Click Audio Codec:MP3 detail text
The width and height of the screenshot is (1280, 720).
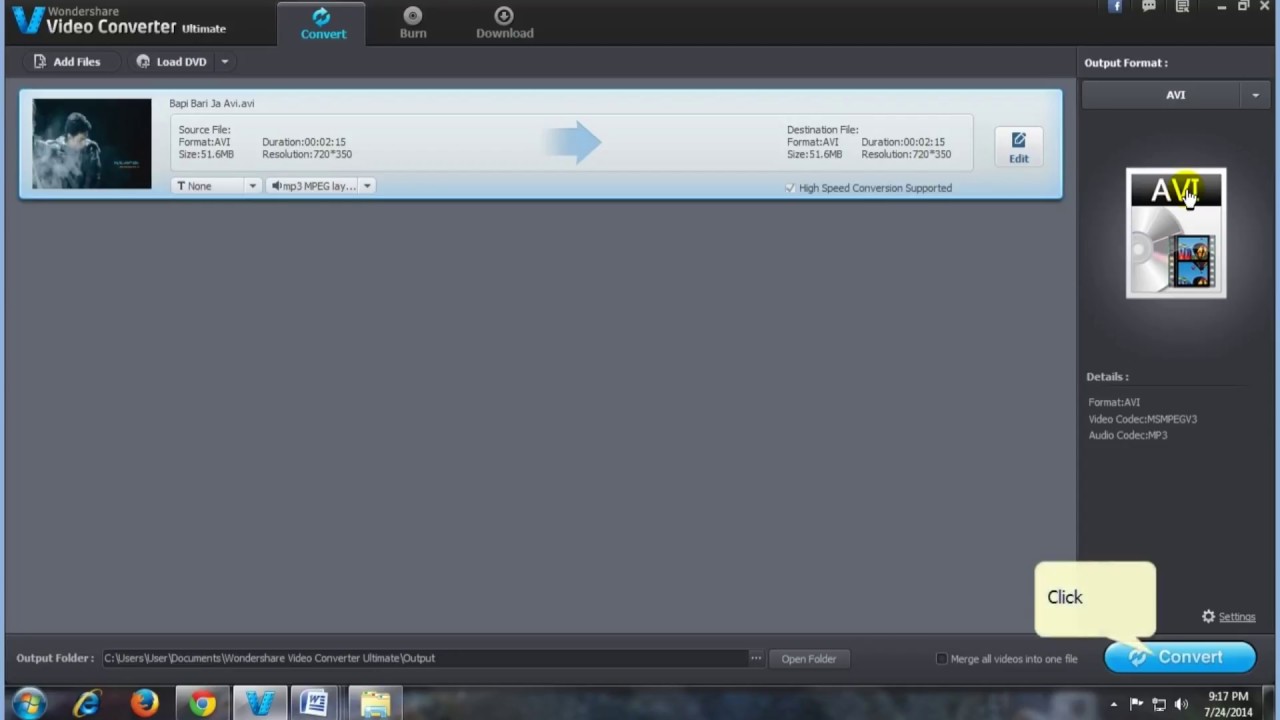click(x=1128, y=435)
